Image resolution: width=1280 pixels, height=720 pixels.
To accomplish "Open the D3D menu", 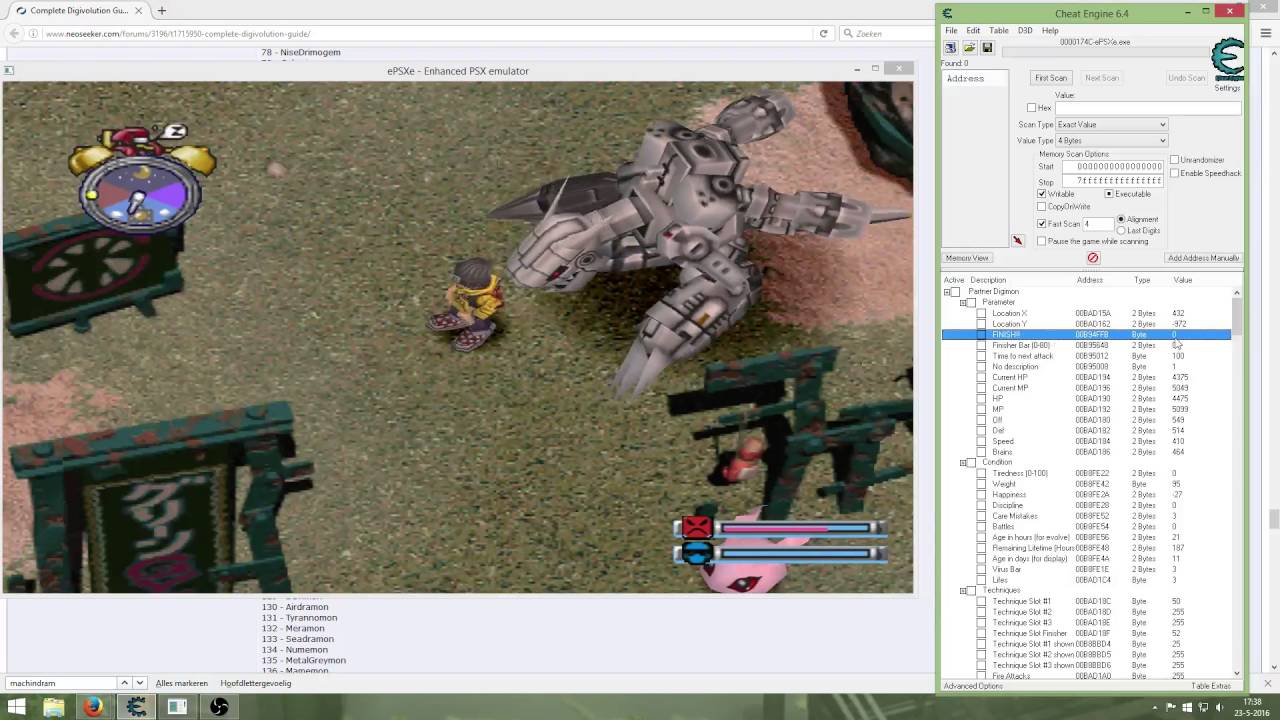I will tap(1025, 31).
